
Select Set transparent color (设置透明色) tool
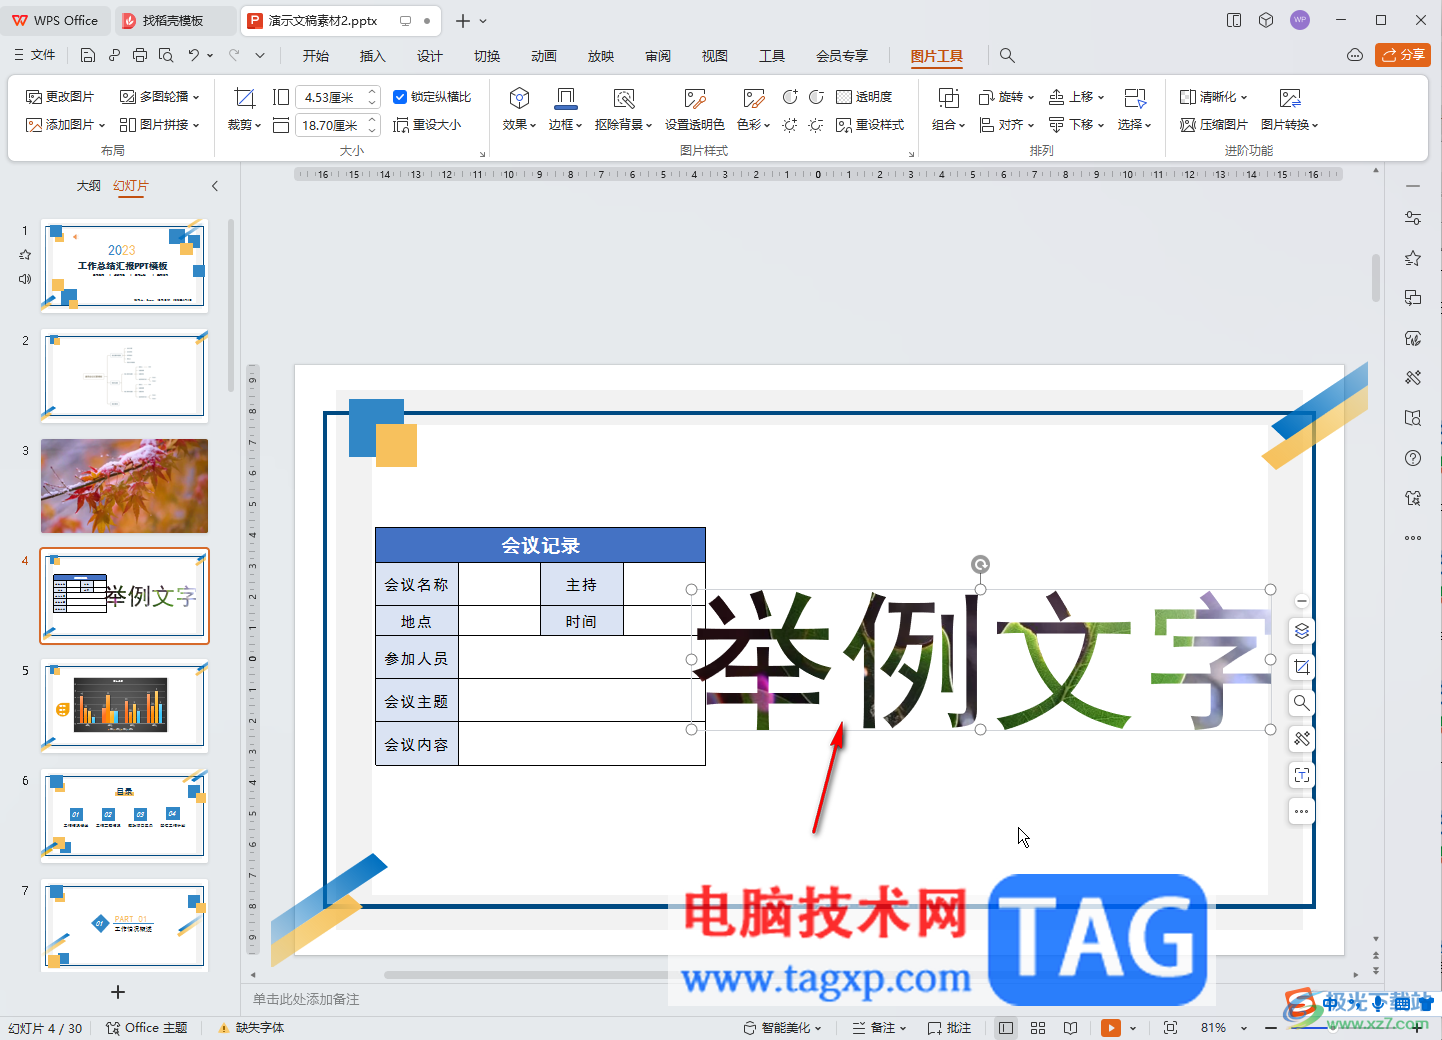pos(695,110)
